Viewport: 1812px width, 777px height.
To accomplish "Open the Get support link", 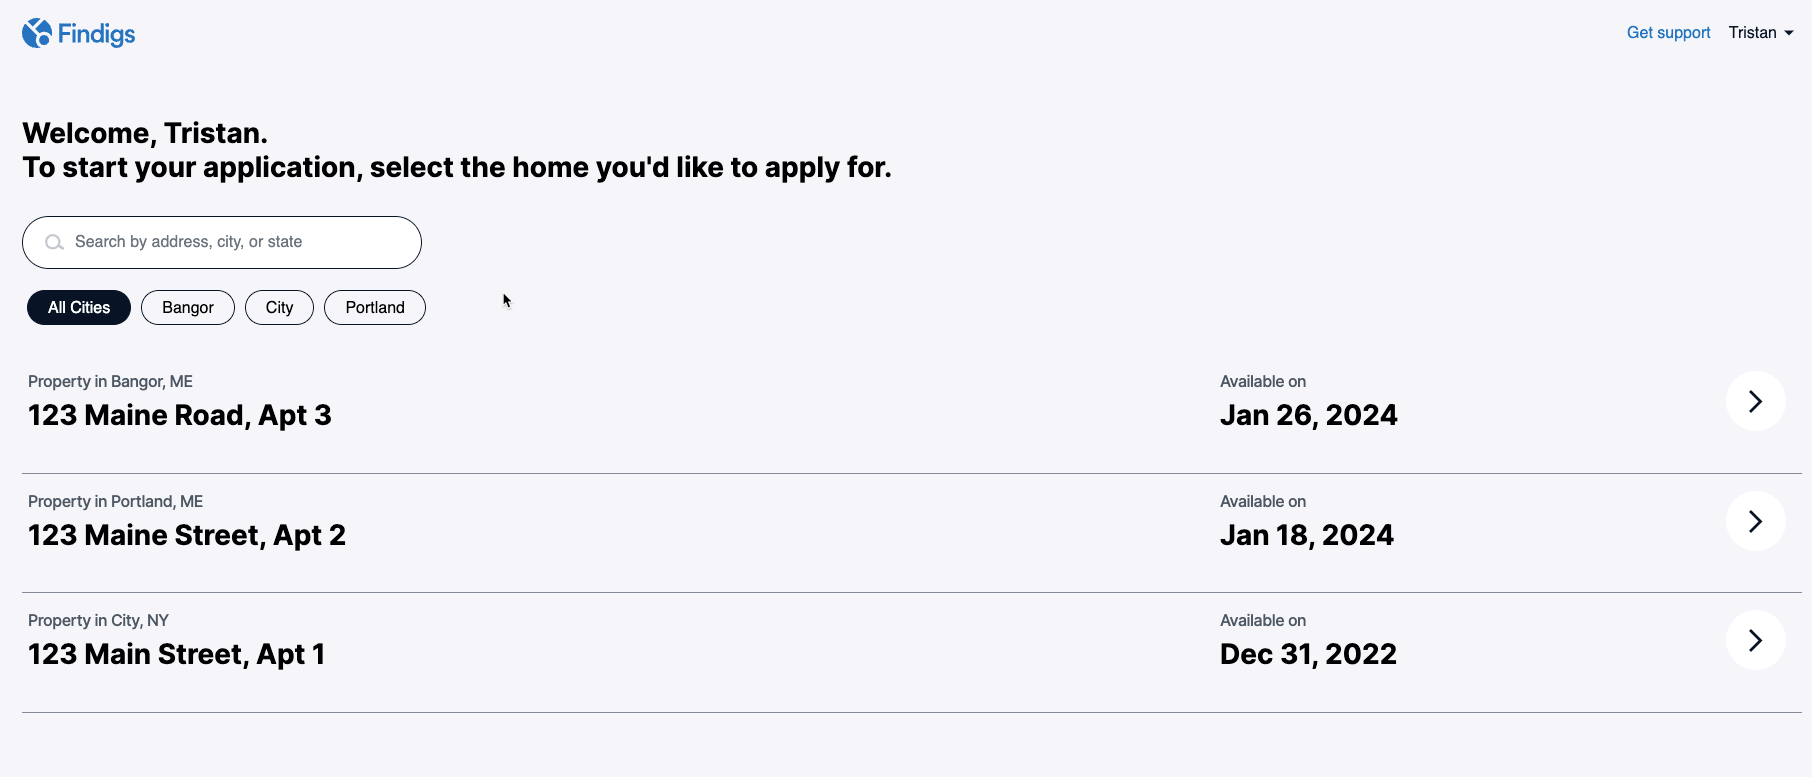I will pyautogui.click(x=1668, y=33).
